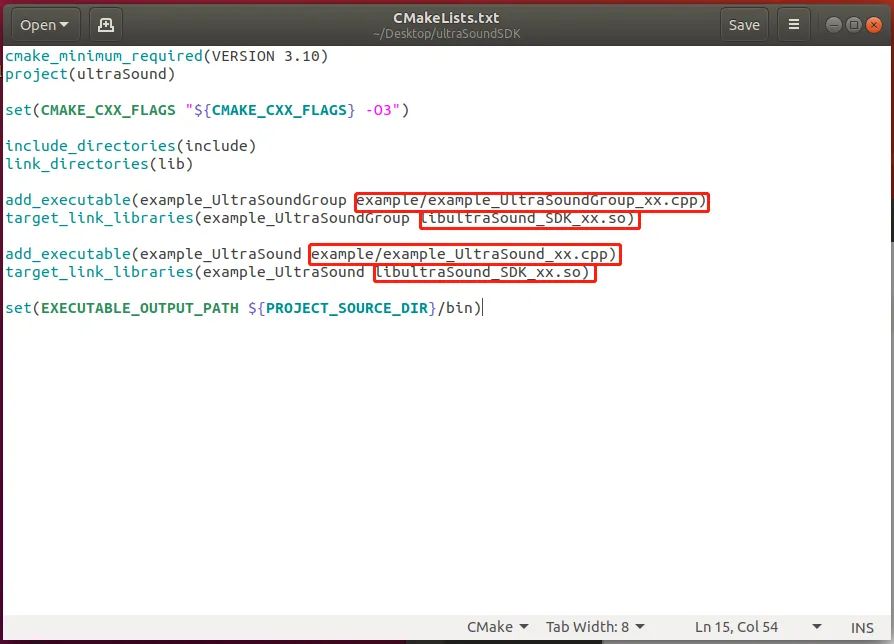Screen dimensions: 894x644
Task: Open the CMake language selector
Action: (497, 627)
